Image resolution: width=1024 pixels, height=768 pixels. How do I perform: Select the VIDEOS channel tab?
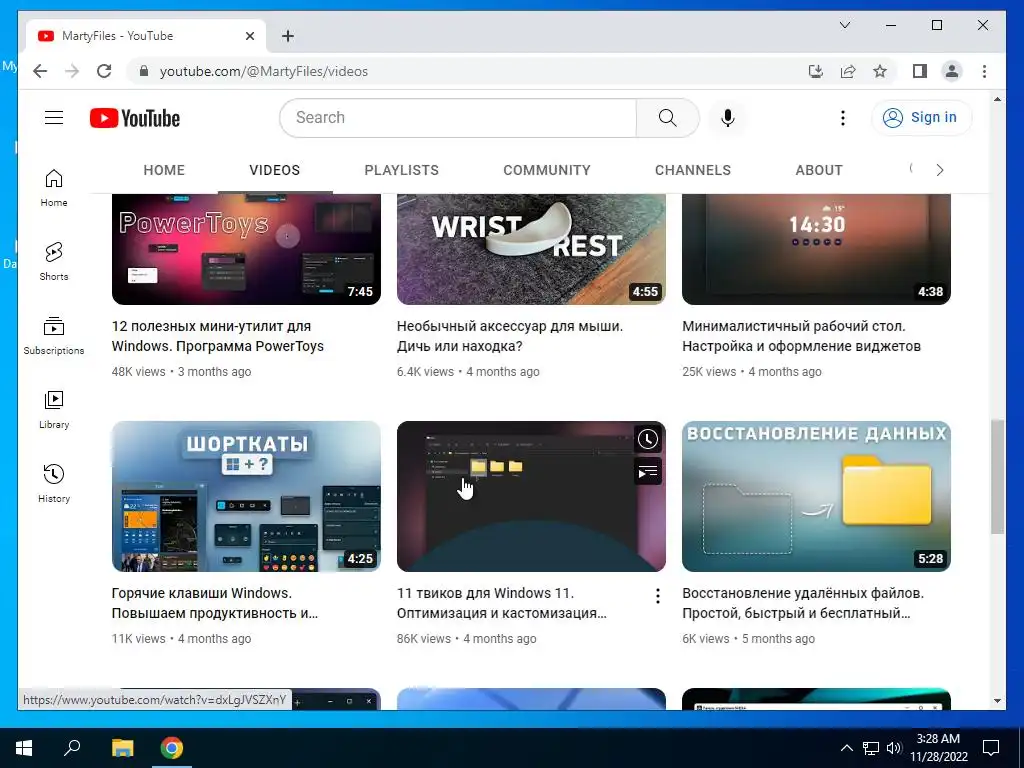[274, 170]
